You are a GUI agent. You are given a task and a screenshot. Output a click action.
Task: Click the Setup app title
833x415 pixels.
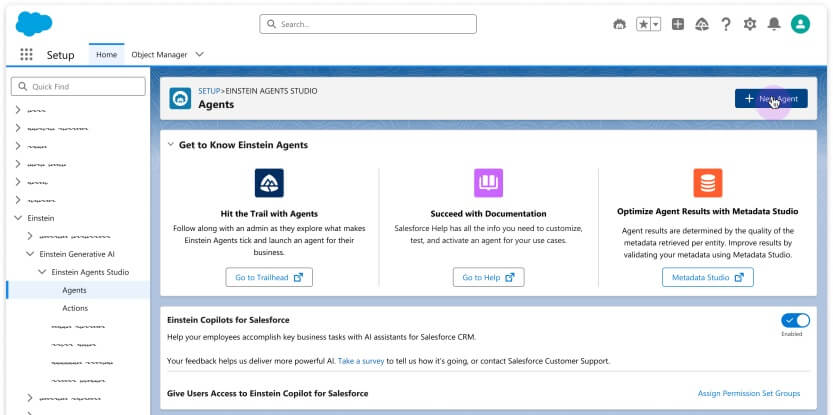(x=61, y=55)
